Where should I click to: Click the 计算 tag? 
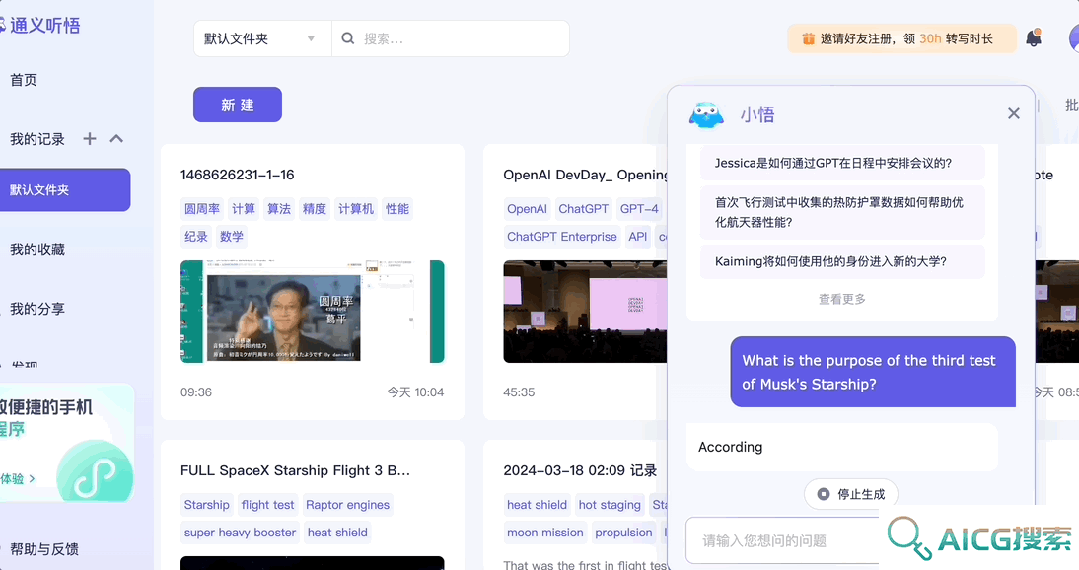tap(243, 209)
